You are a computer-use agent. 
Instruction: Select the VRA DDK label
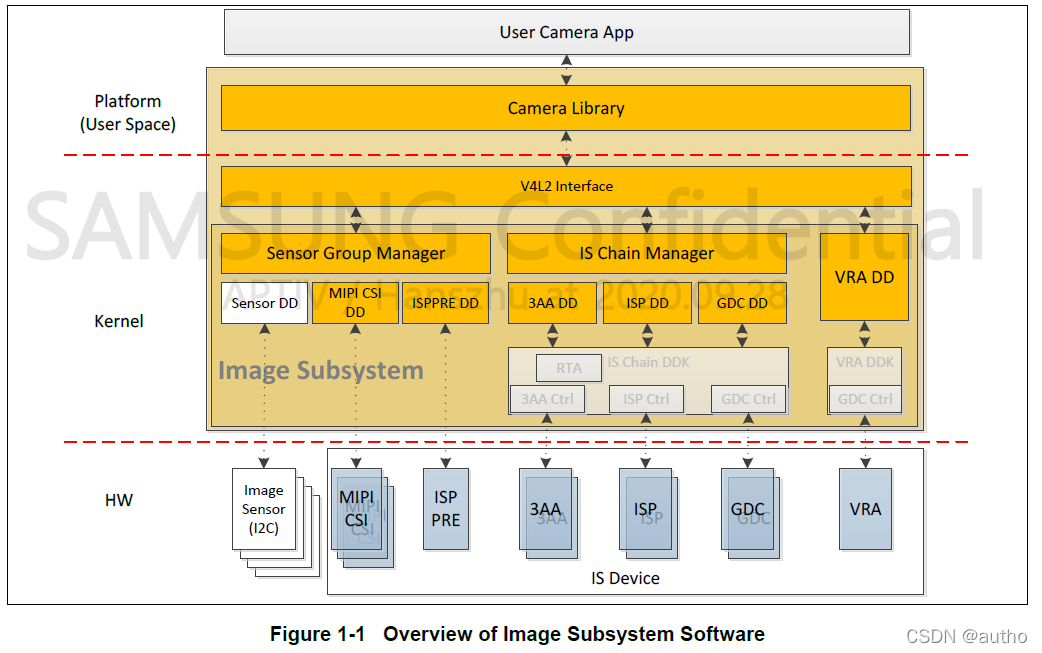click(865, 362)
